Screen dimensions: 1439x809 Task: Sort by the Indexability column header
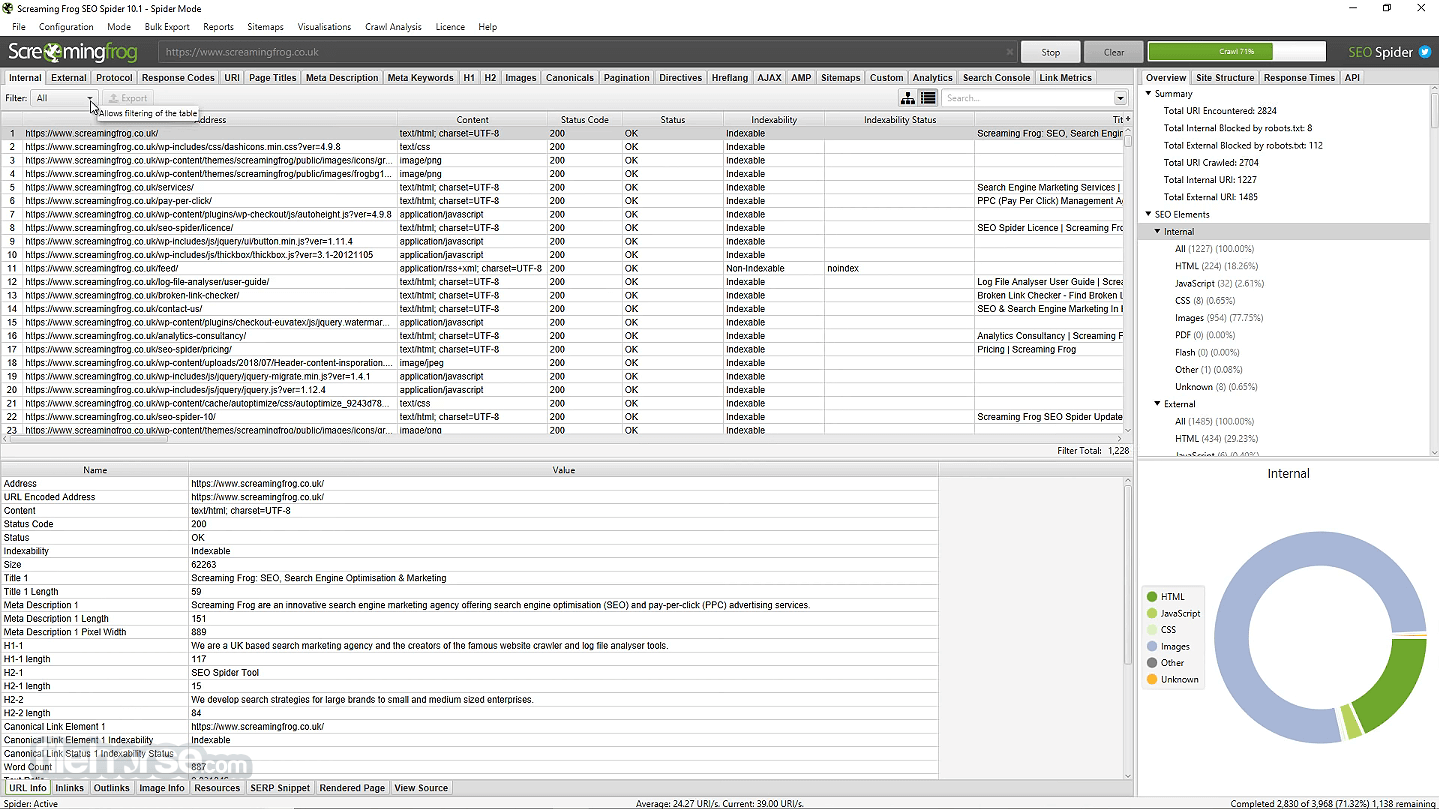pyautogui.click(x=774, y=120)
